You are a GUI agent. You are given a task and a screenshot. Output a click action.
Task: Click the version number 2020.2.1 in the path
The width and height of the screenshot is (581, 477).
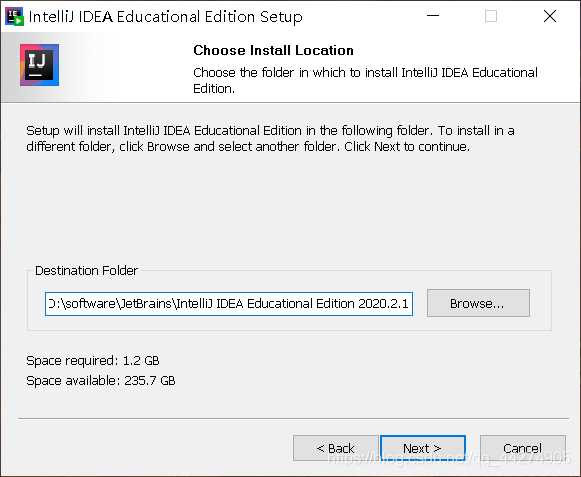click(383, 304)
